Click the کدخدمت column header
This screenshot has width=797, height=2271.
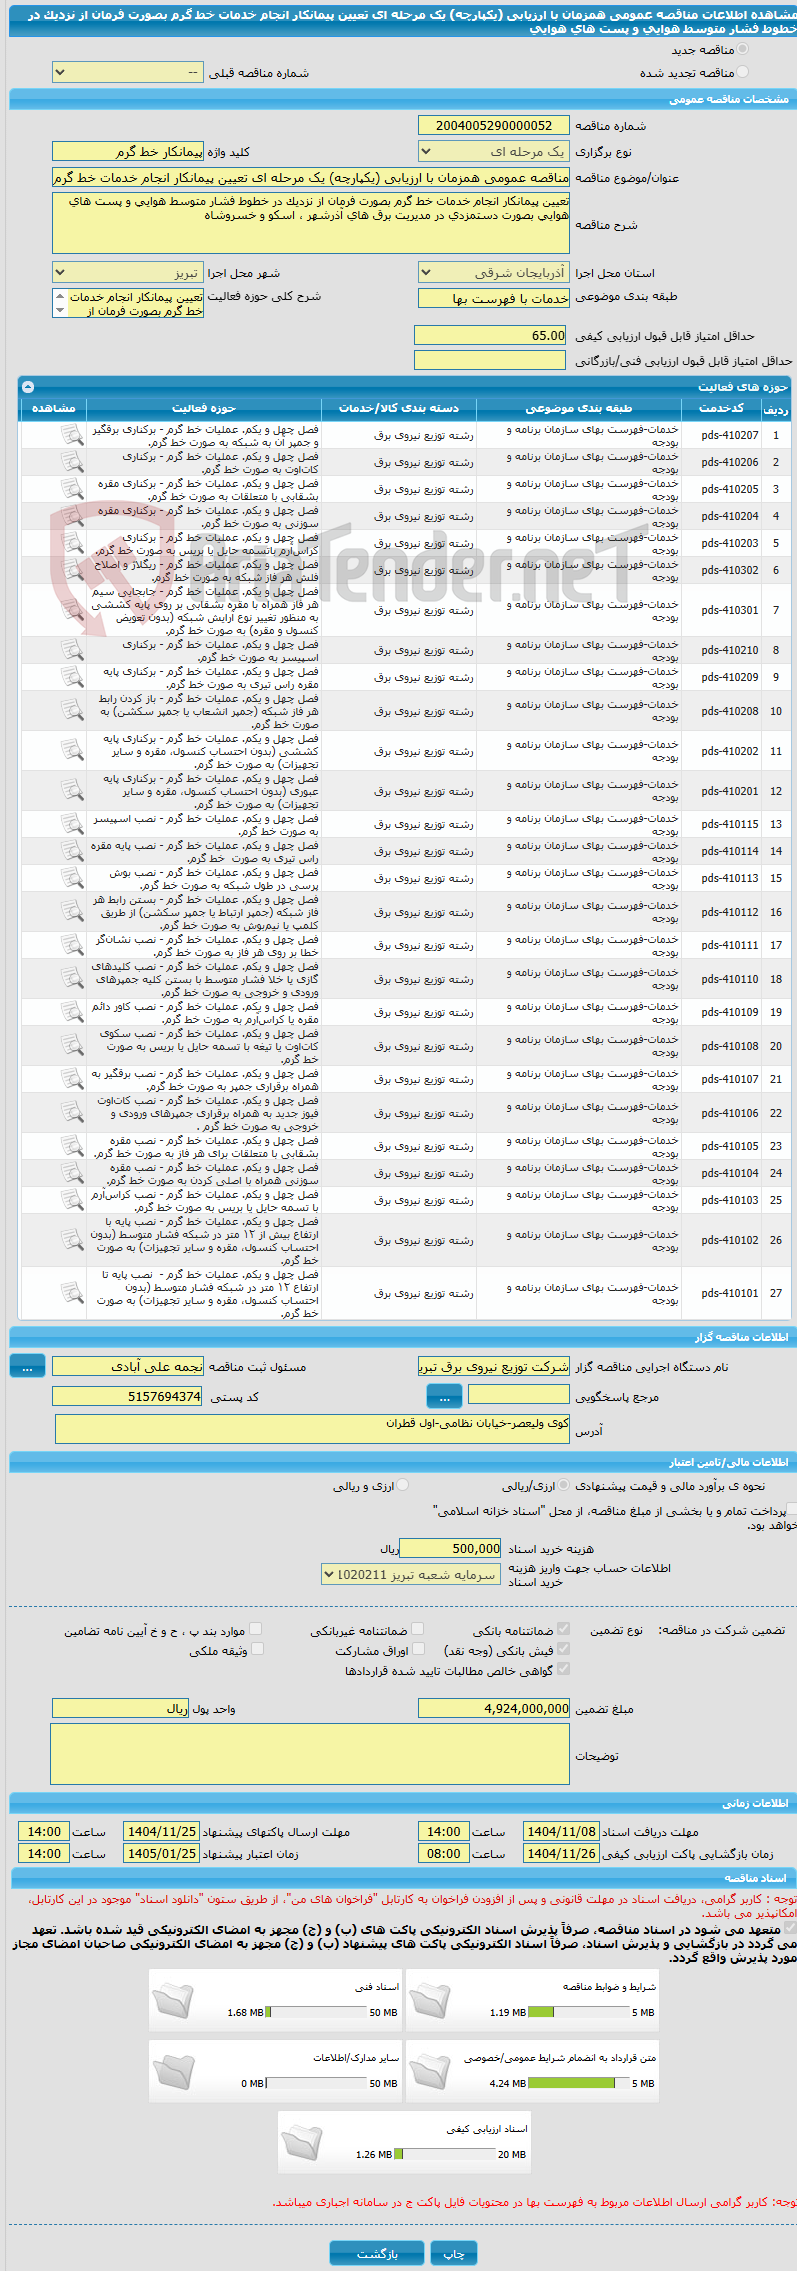tap(721, 408)
